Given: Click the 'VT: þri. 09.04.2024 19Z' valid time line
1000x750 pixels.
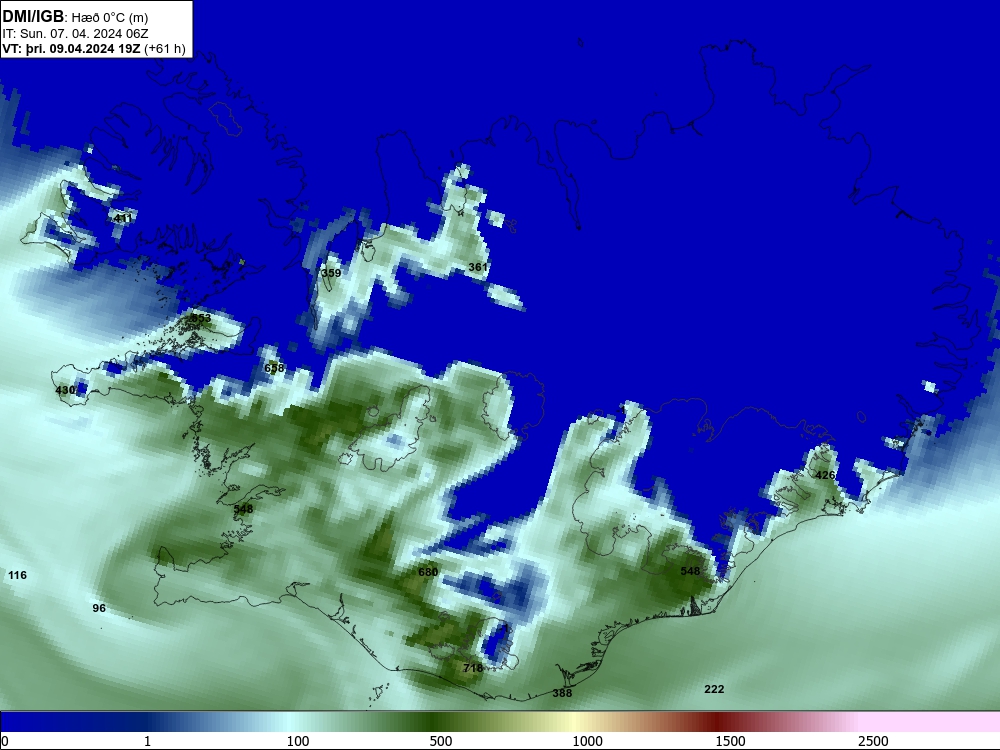Looking at the screenshot, I should coord(94,49).
